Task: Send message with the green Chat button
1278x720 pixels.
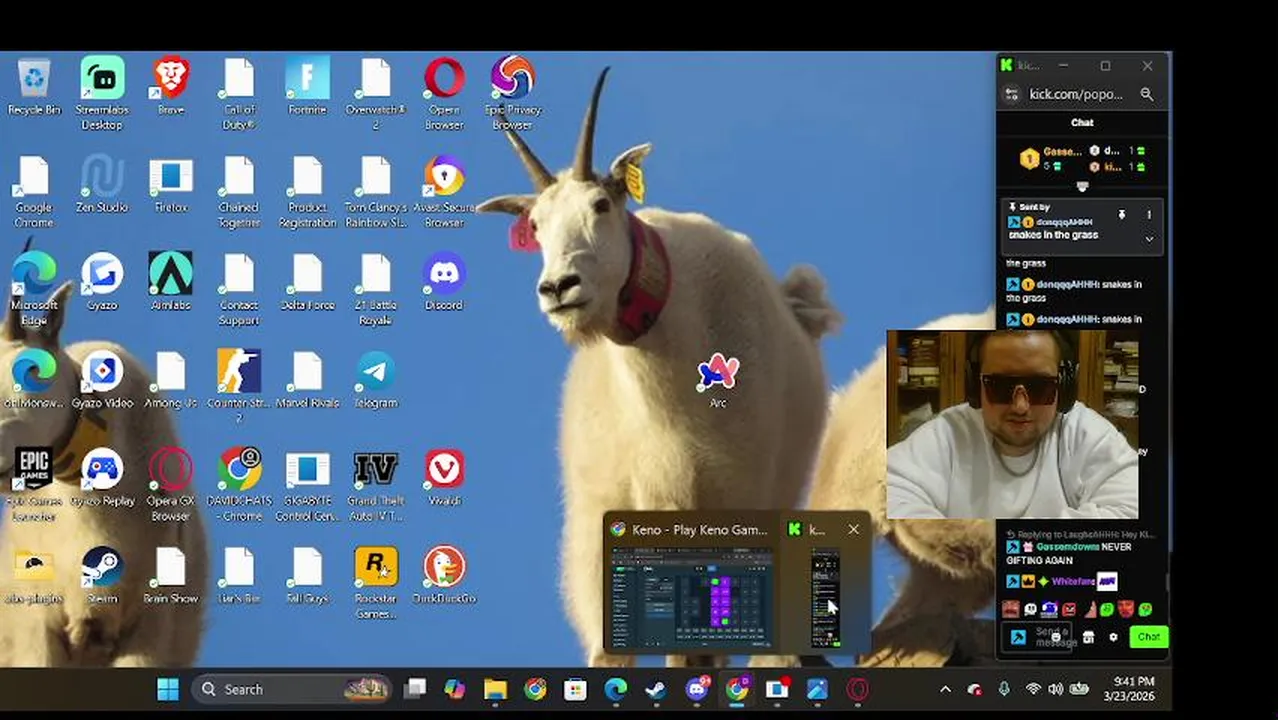Action: [1148, 637]
